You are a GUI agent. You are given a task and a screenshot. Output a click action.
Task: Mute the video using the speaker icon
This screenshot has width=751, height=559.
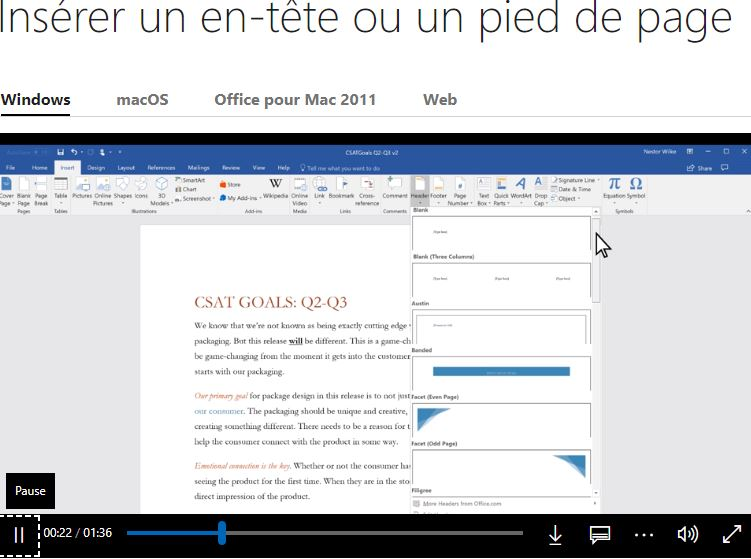(688, 535)
